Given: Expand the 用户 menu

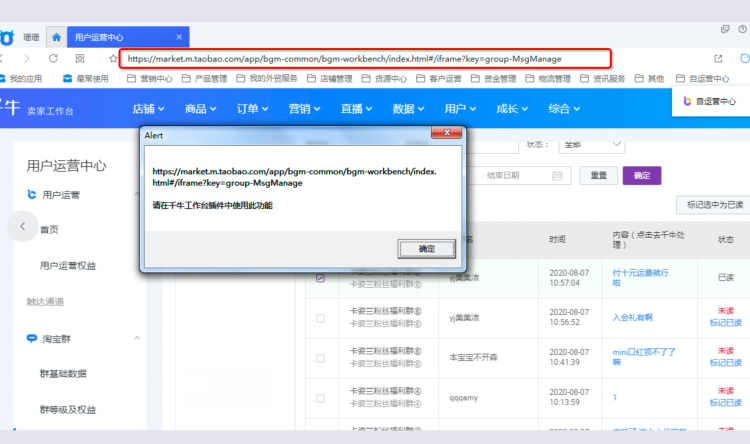Looking at the screenshot, I should point(460,109).
